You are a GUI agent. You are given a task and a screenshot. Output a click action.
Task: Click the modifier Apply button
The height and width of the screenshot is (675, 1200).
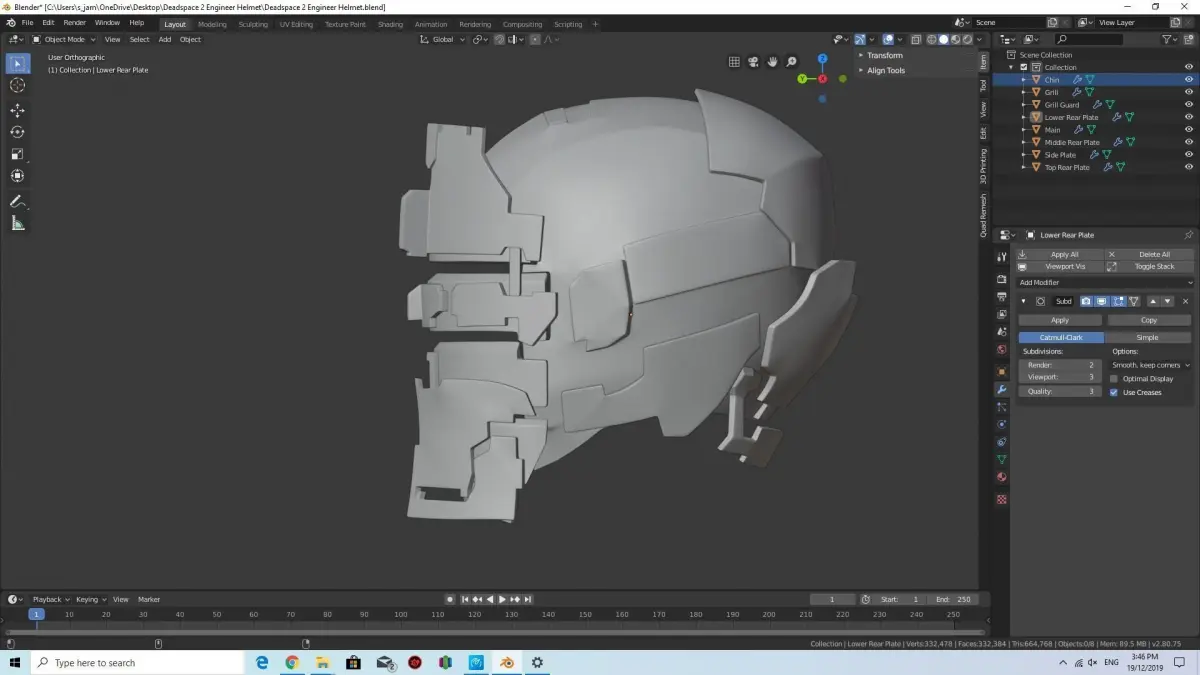[1060, 320]
